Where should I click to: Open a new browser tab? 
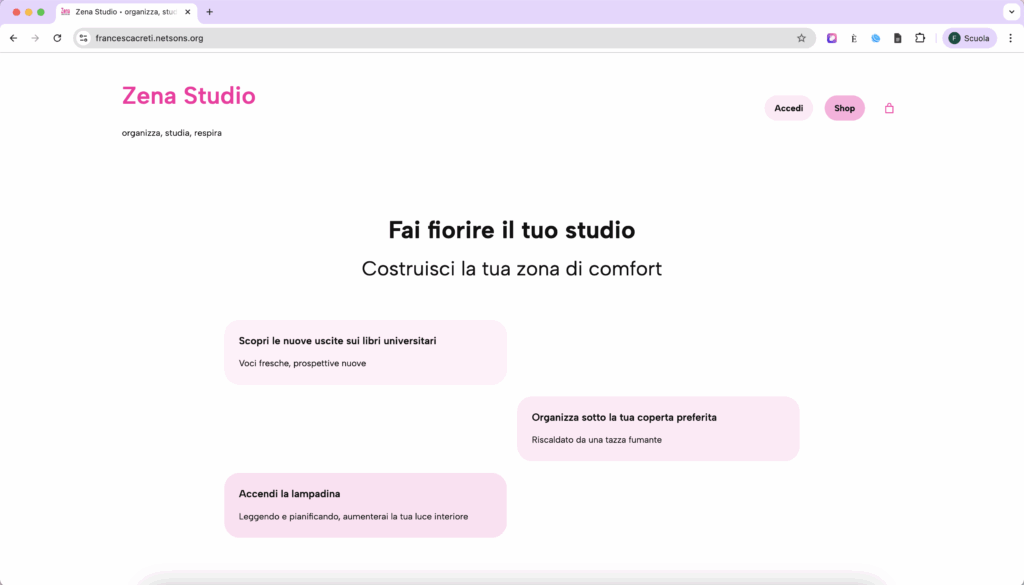point(209,12)
